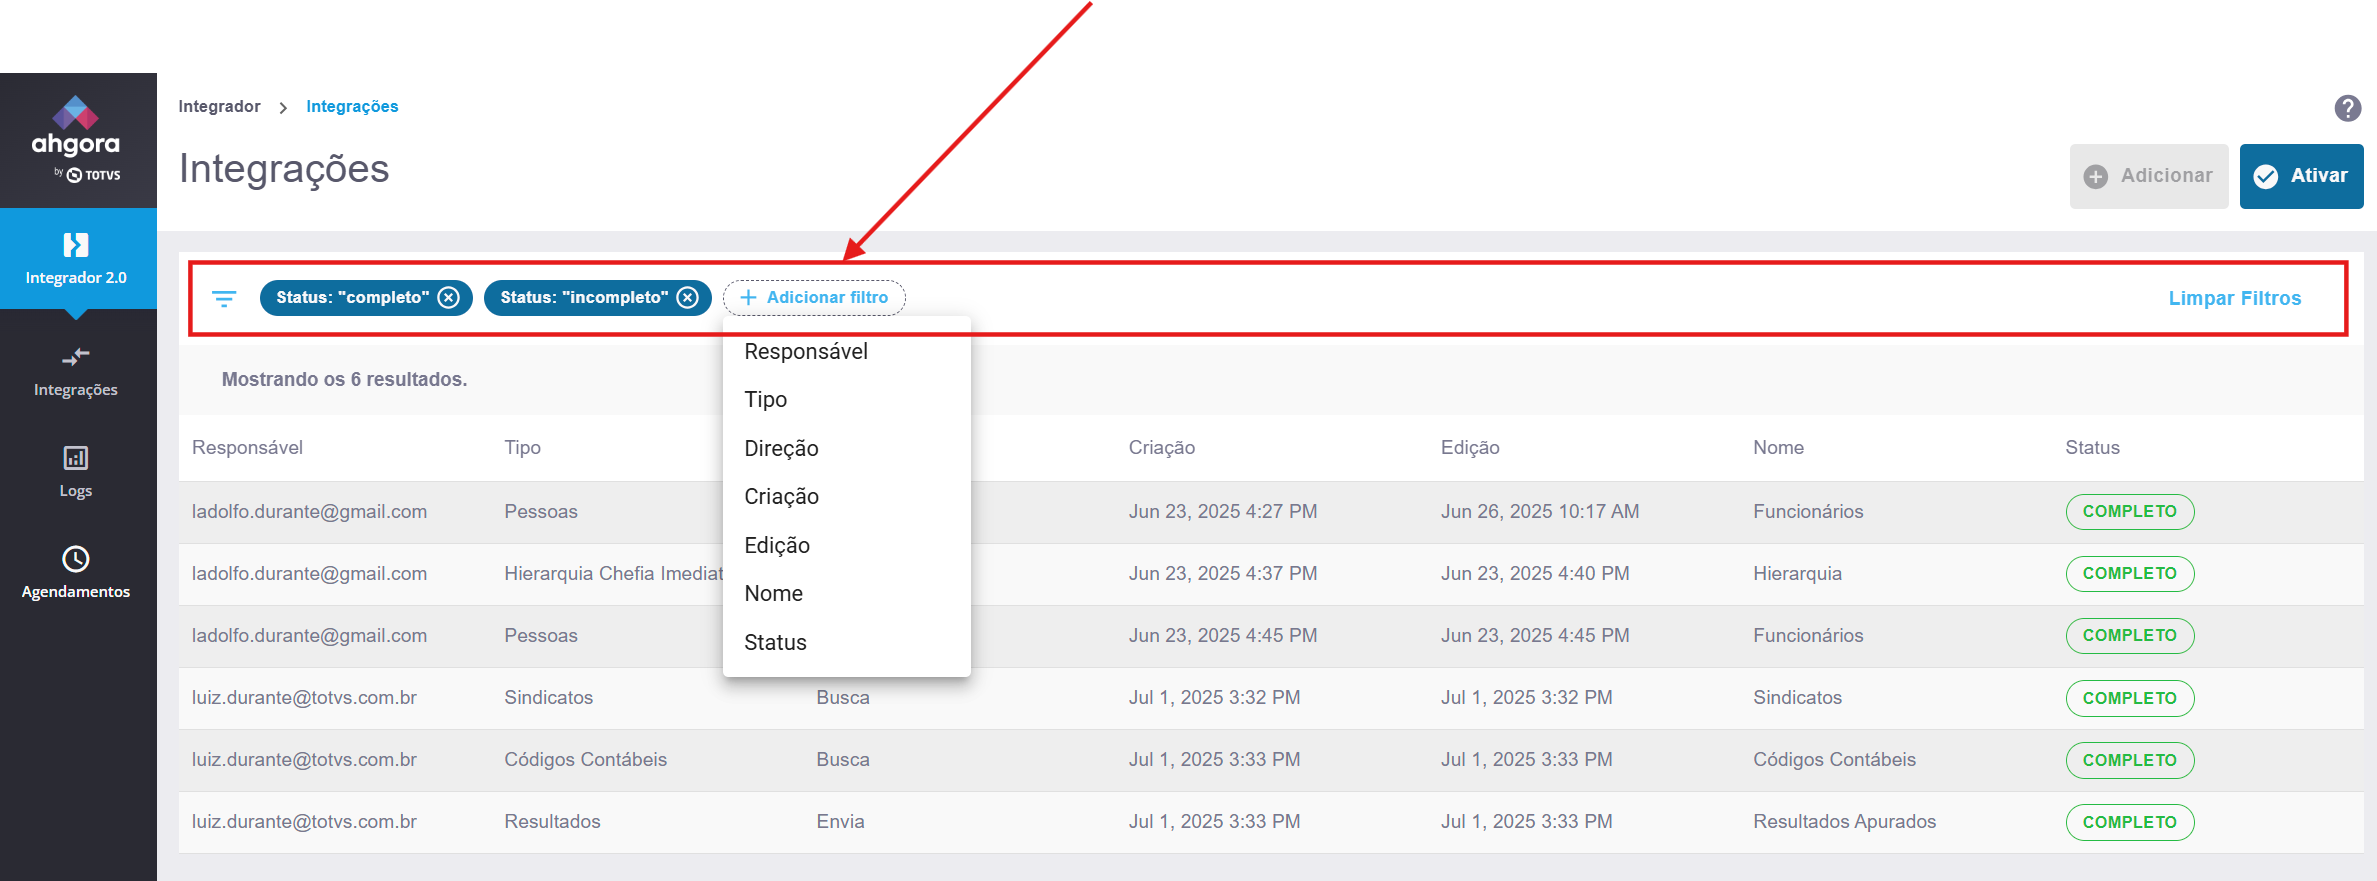This screenshot has height=881, width=2377.
Task: Click the Status "incompleto" chip label
Action: coord(584,298)
